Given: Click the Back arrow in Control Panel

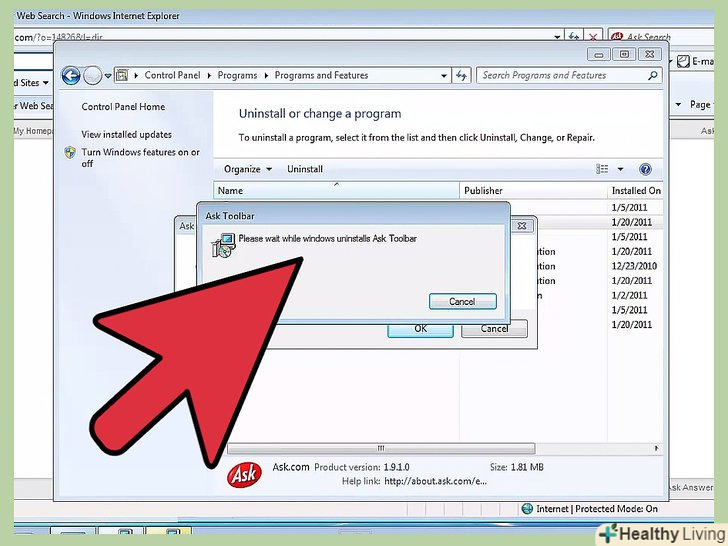Looking at the screenshot, I should pyautogui.click(x=71, y=76).
